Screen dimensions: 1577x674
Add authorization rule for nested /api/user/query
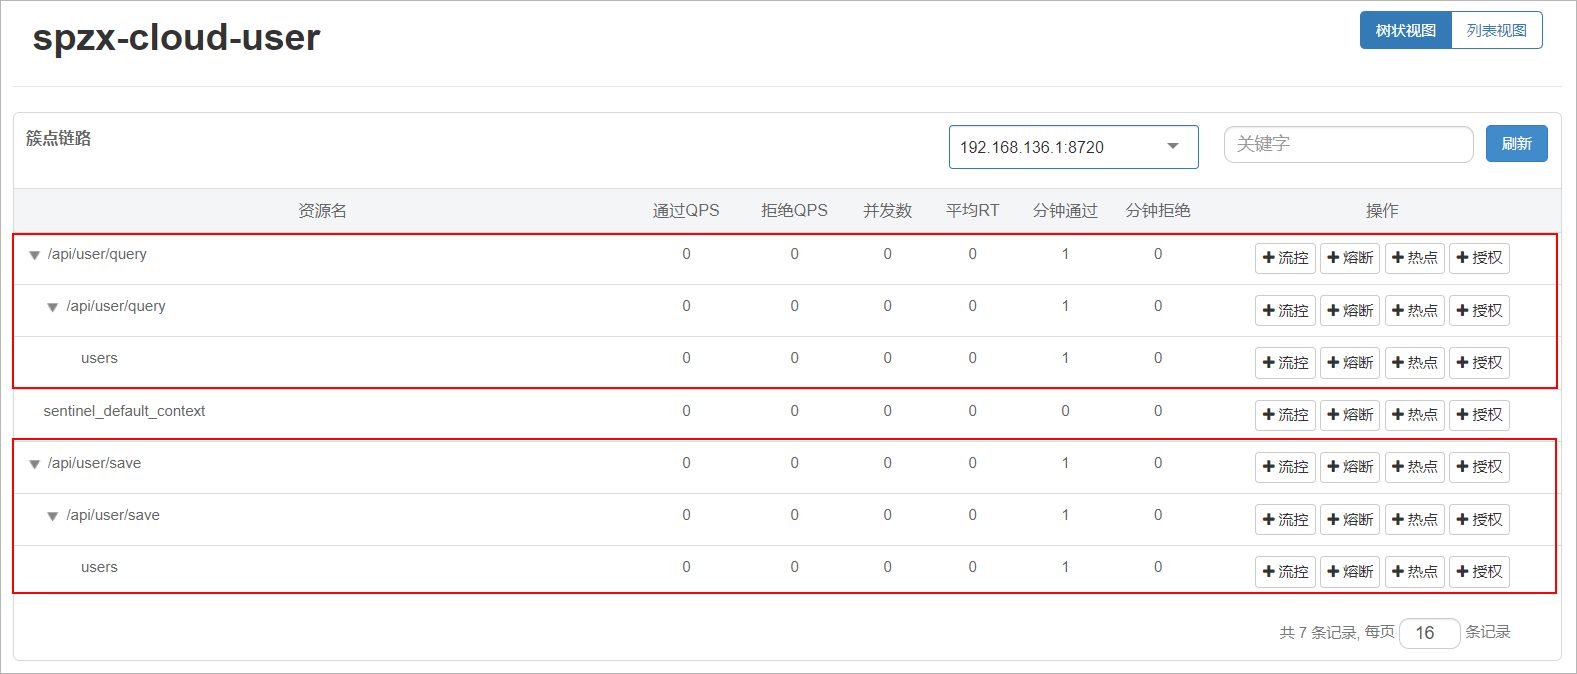1479,311
